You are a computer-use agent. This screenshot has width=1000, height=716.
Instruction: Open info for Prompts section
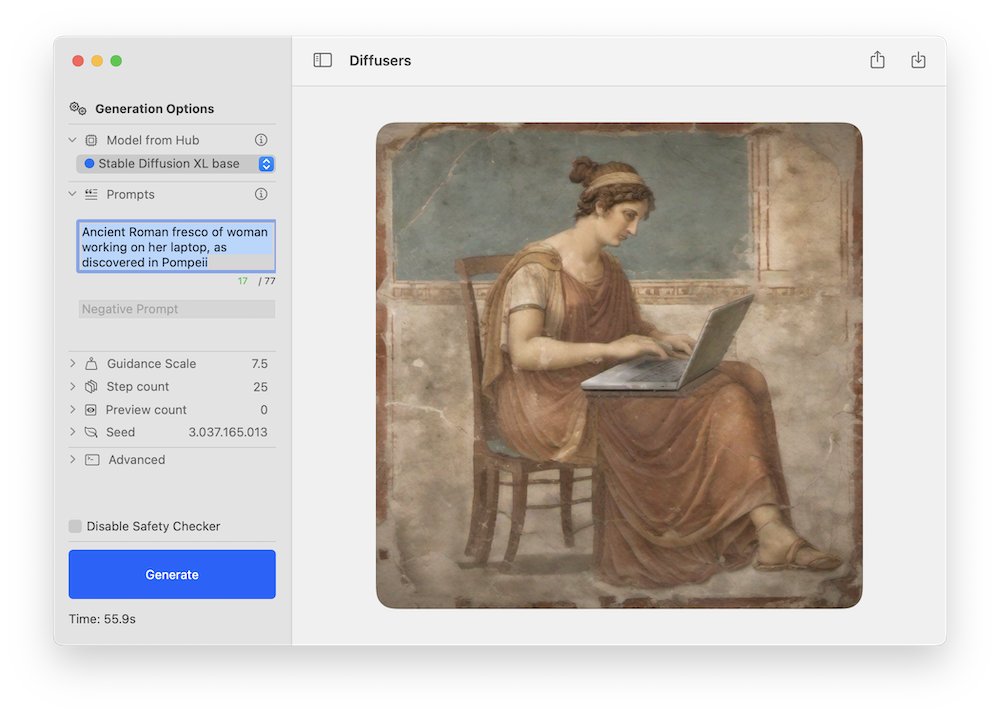(x=261, y=194)
